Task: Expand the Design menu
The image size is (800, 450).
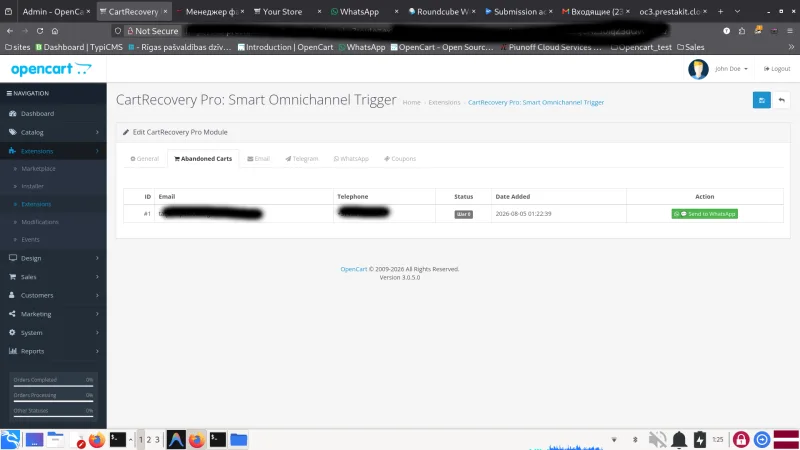Action: [53, 258]
